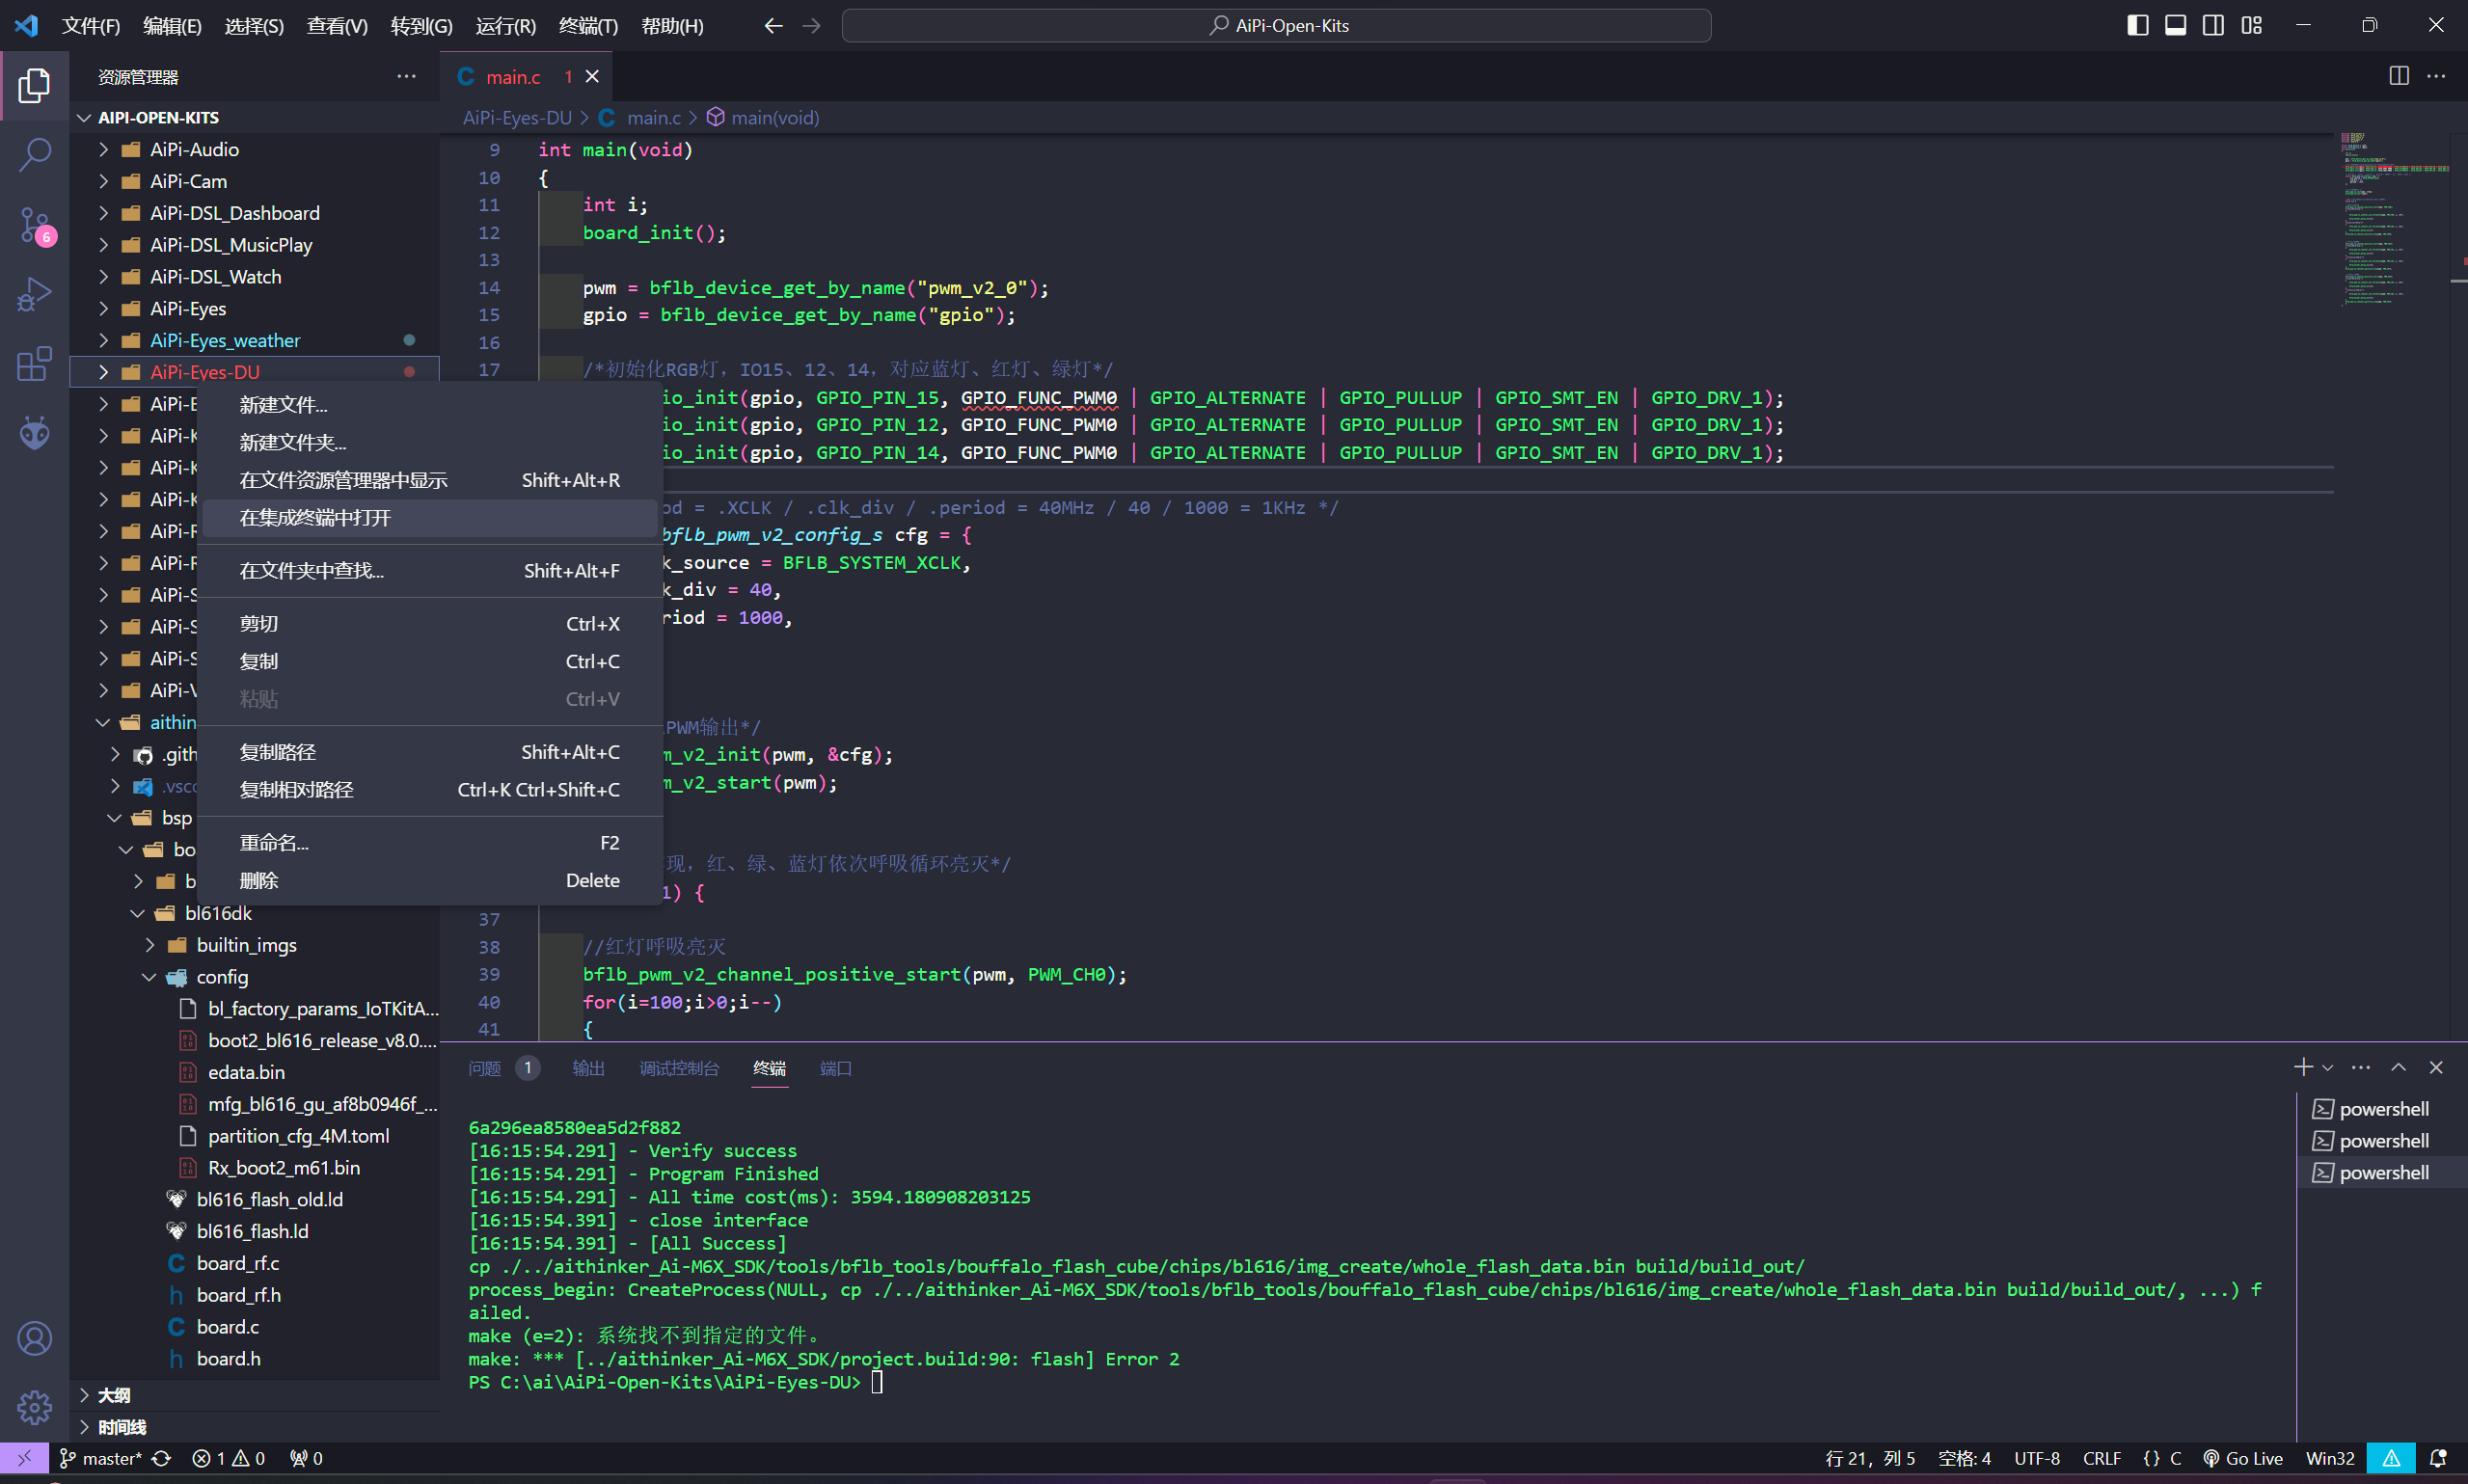Open the 文件(F) menu
The image size is (2468, 1484).
91,26
